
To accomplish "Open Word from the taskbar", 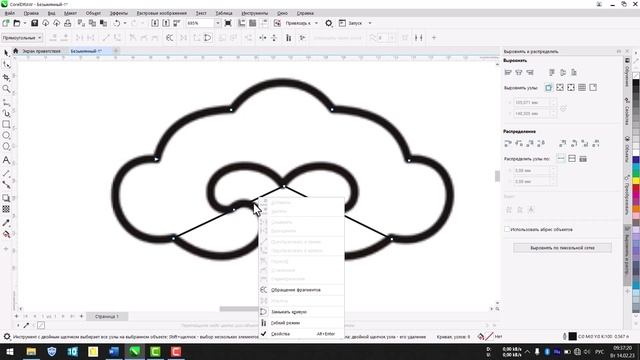I will (x=114, y=352).
